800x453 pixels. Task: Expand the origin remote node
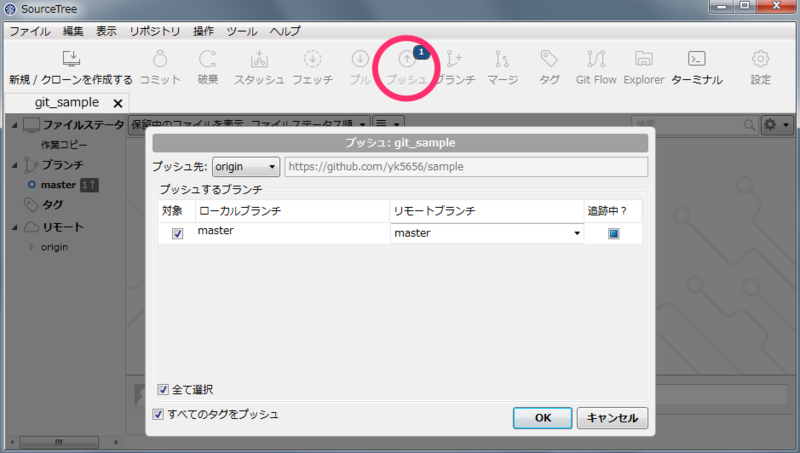pyautogui.click(x=32, y=247)
